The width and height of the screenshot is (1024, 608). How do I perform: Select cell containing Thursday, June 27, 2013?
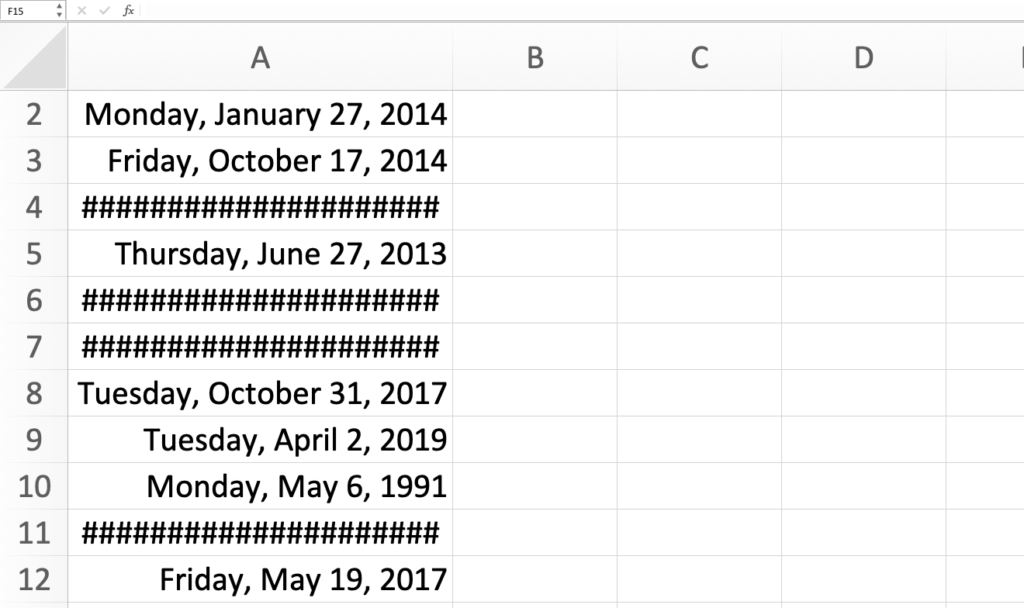tap(280, 254)
